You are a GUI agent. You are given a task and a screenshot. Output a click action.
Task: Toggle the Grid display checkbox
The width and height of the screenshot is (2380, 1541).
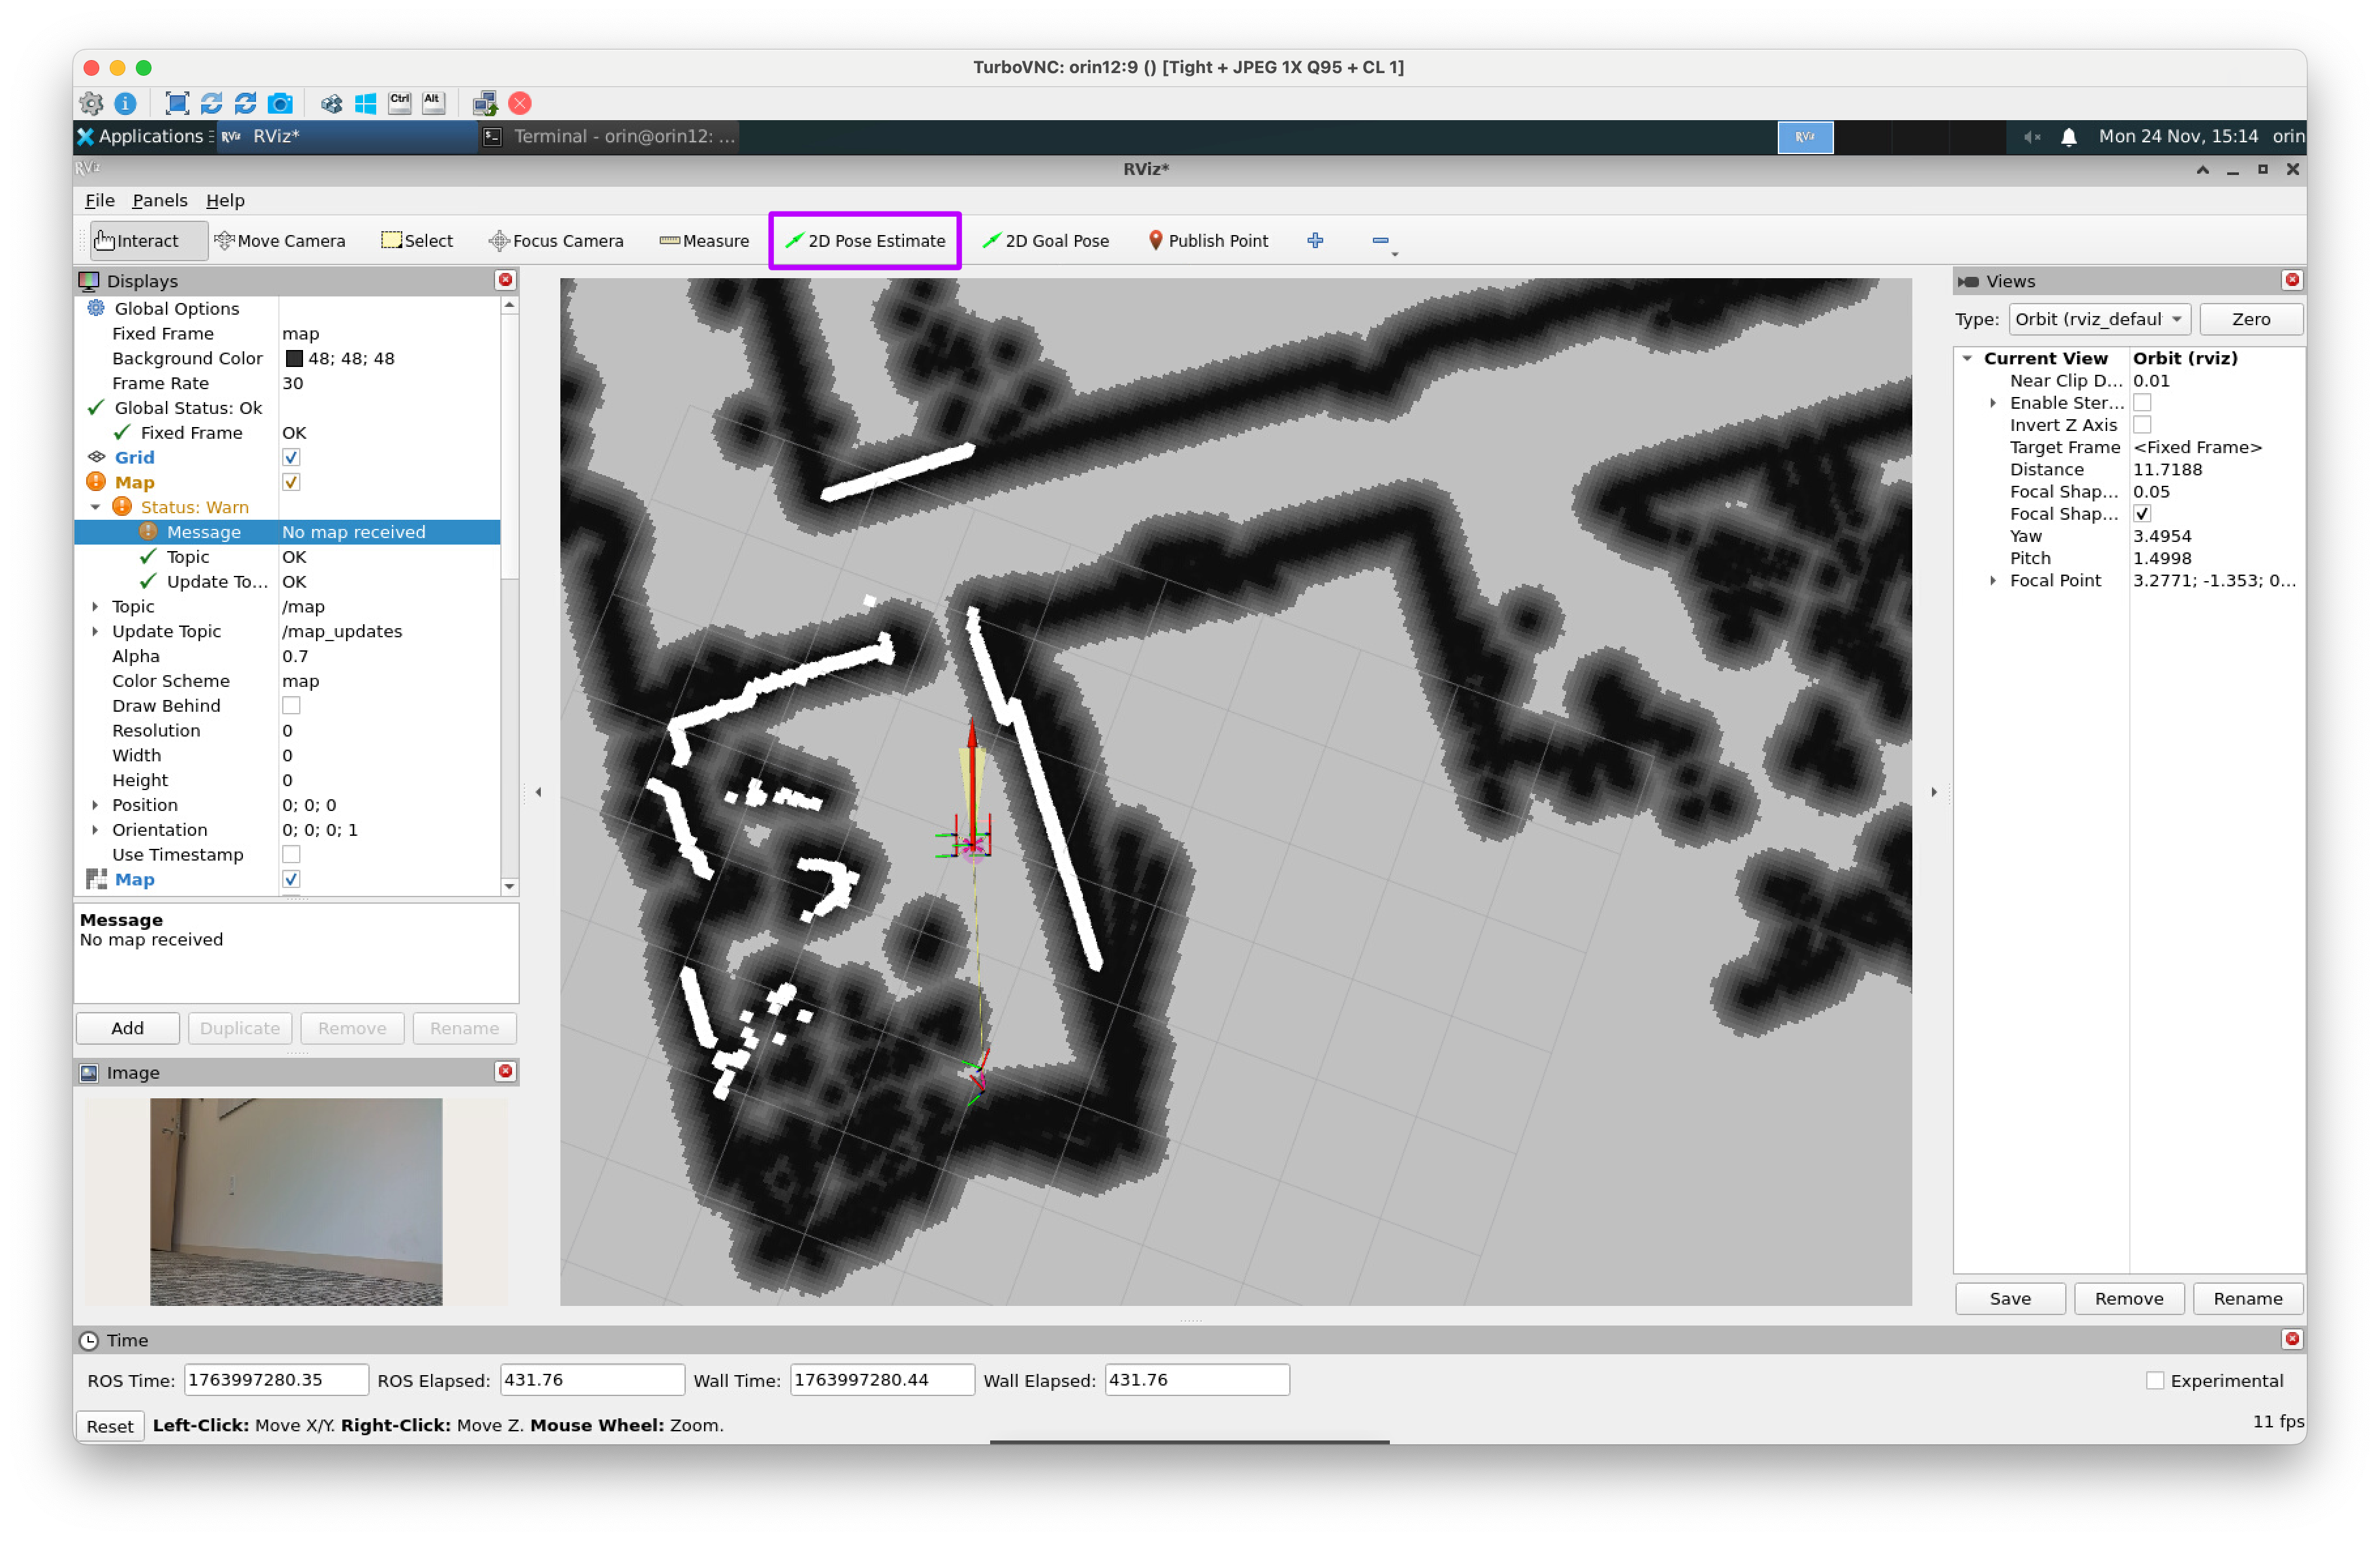pyautogui.click(x=291, y=457)
